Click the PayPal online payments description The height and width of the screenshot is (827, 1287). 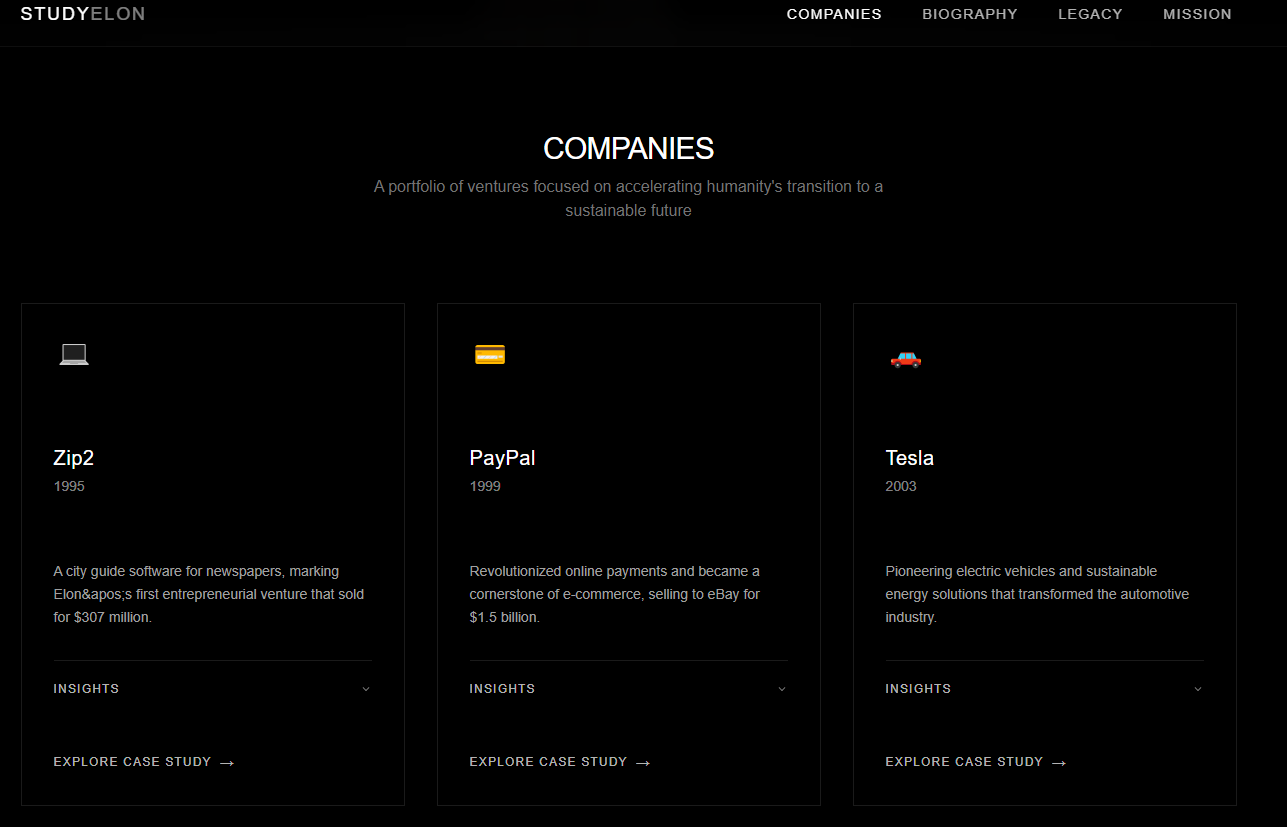615,594
